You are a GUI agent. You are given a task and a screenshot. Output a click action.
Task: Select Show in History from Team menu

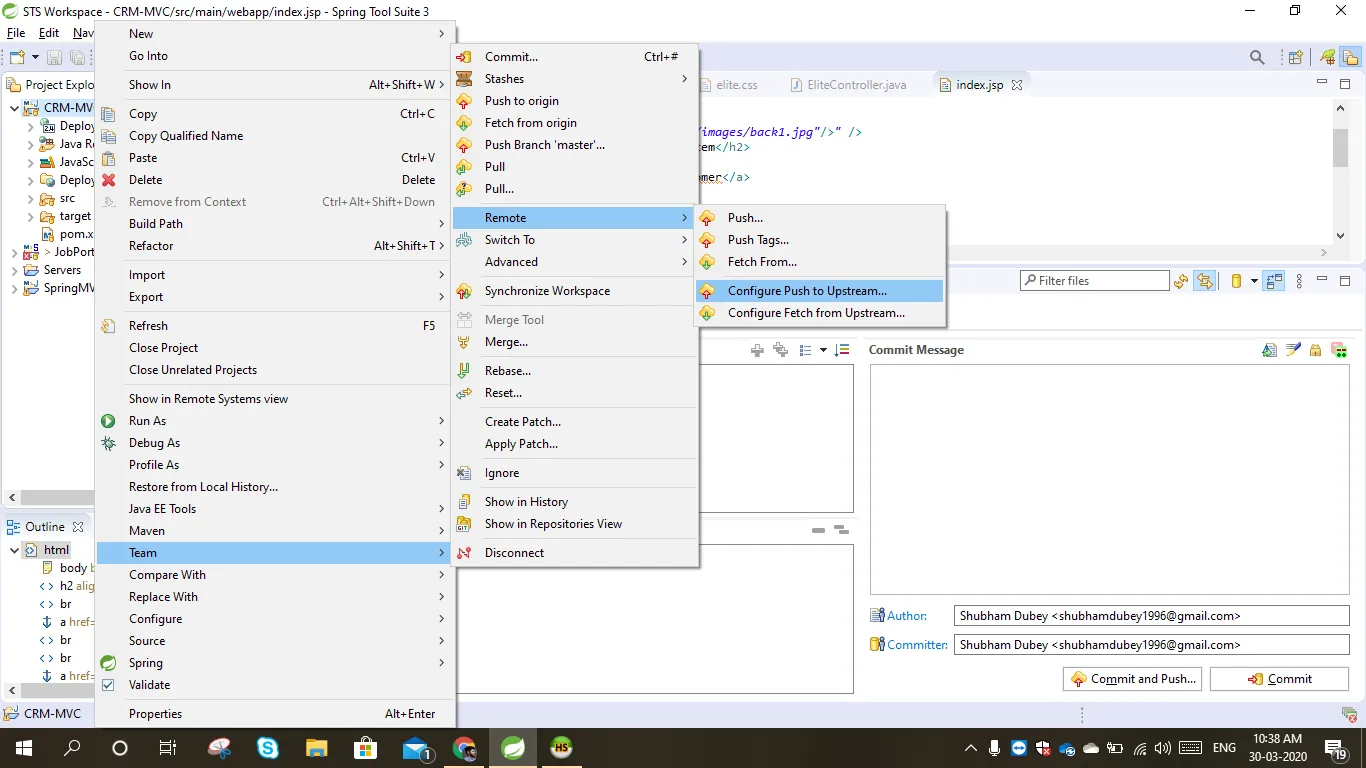pos(574,502)
